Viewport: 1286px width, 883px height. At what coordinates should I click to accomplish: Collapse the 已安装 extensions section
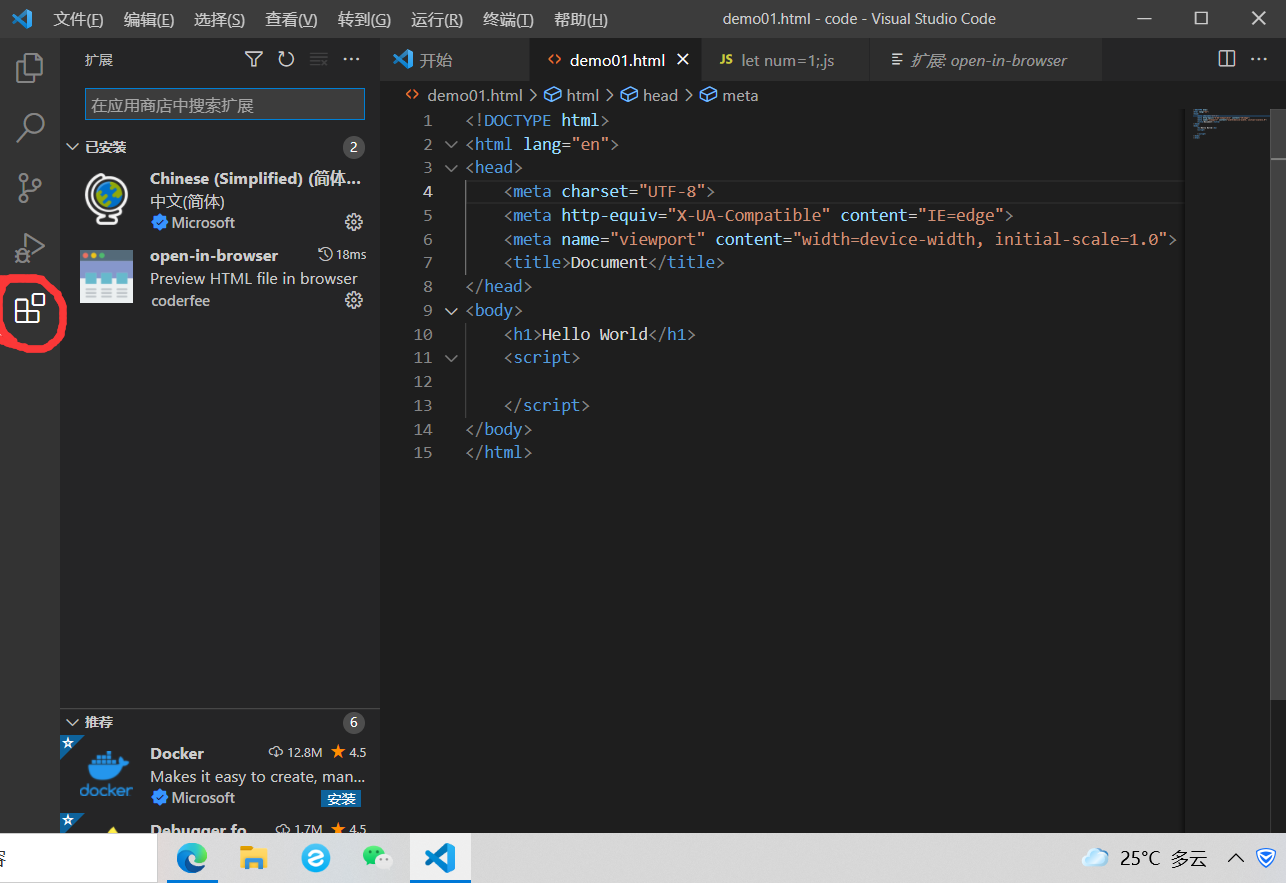coord(72,146)
